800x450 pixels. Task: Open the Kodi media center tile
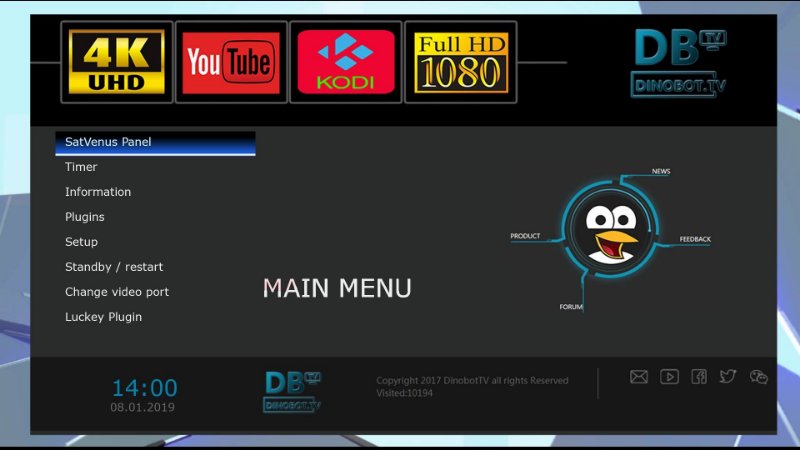pos(346,62)
